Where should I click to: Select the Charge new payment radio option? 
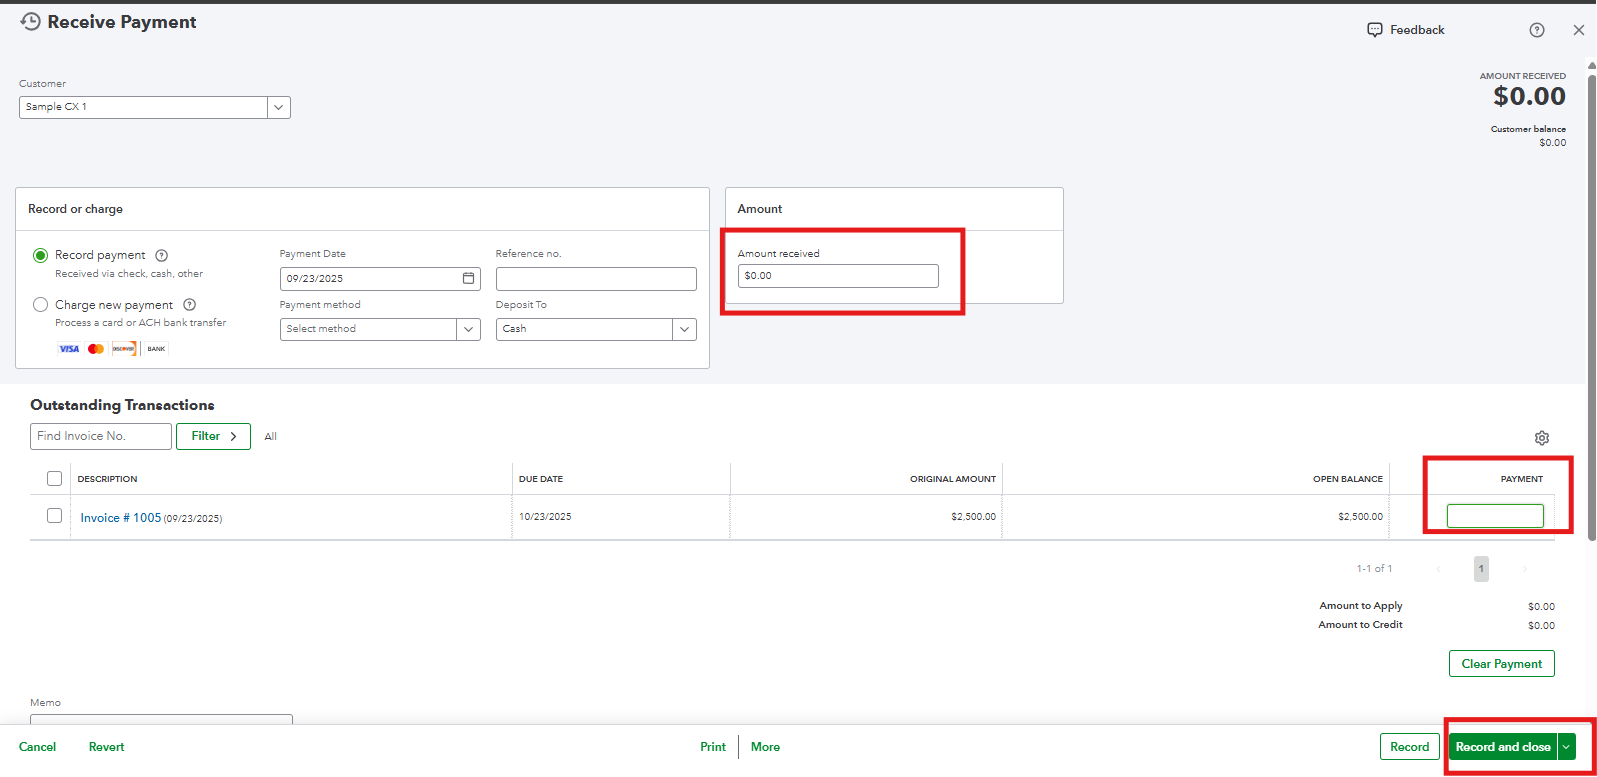pyautogui.click(x=41, y=305)
